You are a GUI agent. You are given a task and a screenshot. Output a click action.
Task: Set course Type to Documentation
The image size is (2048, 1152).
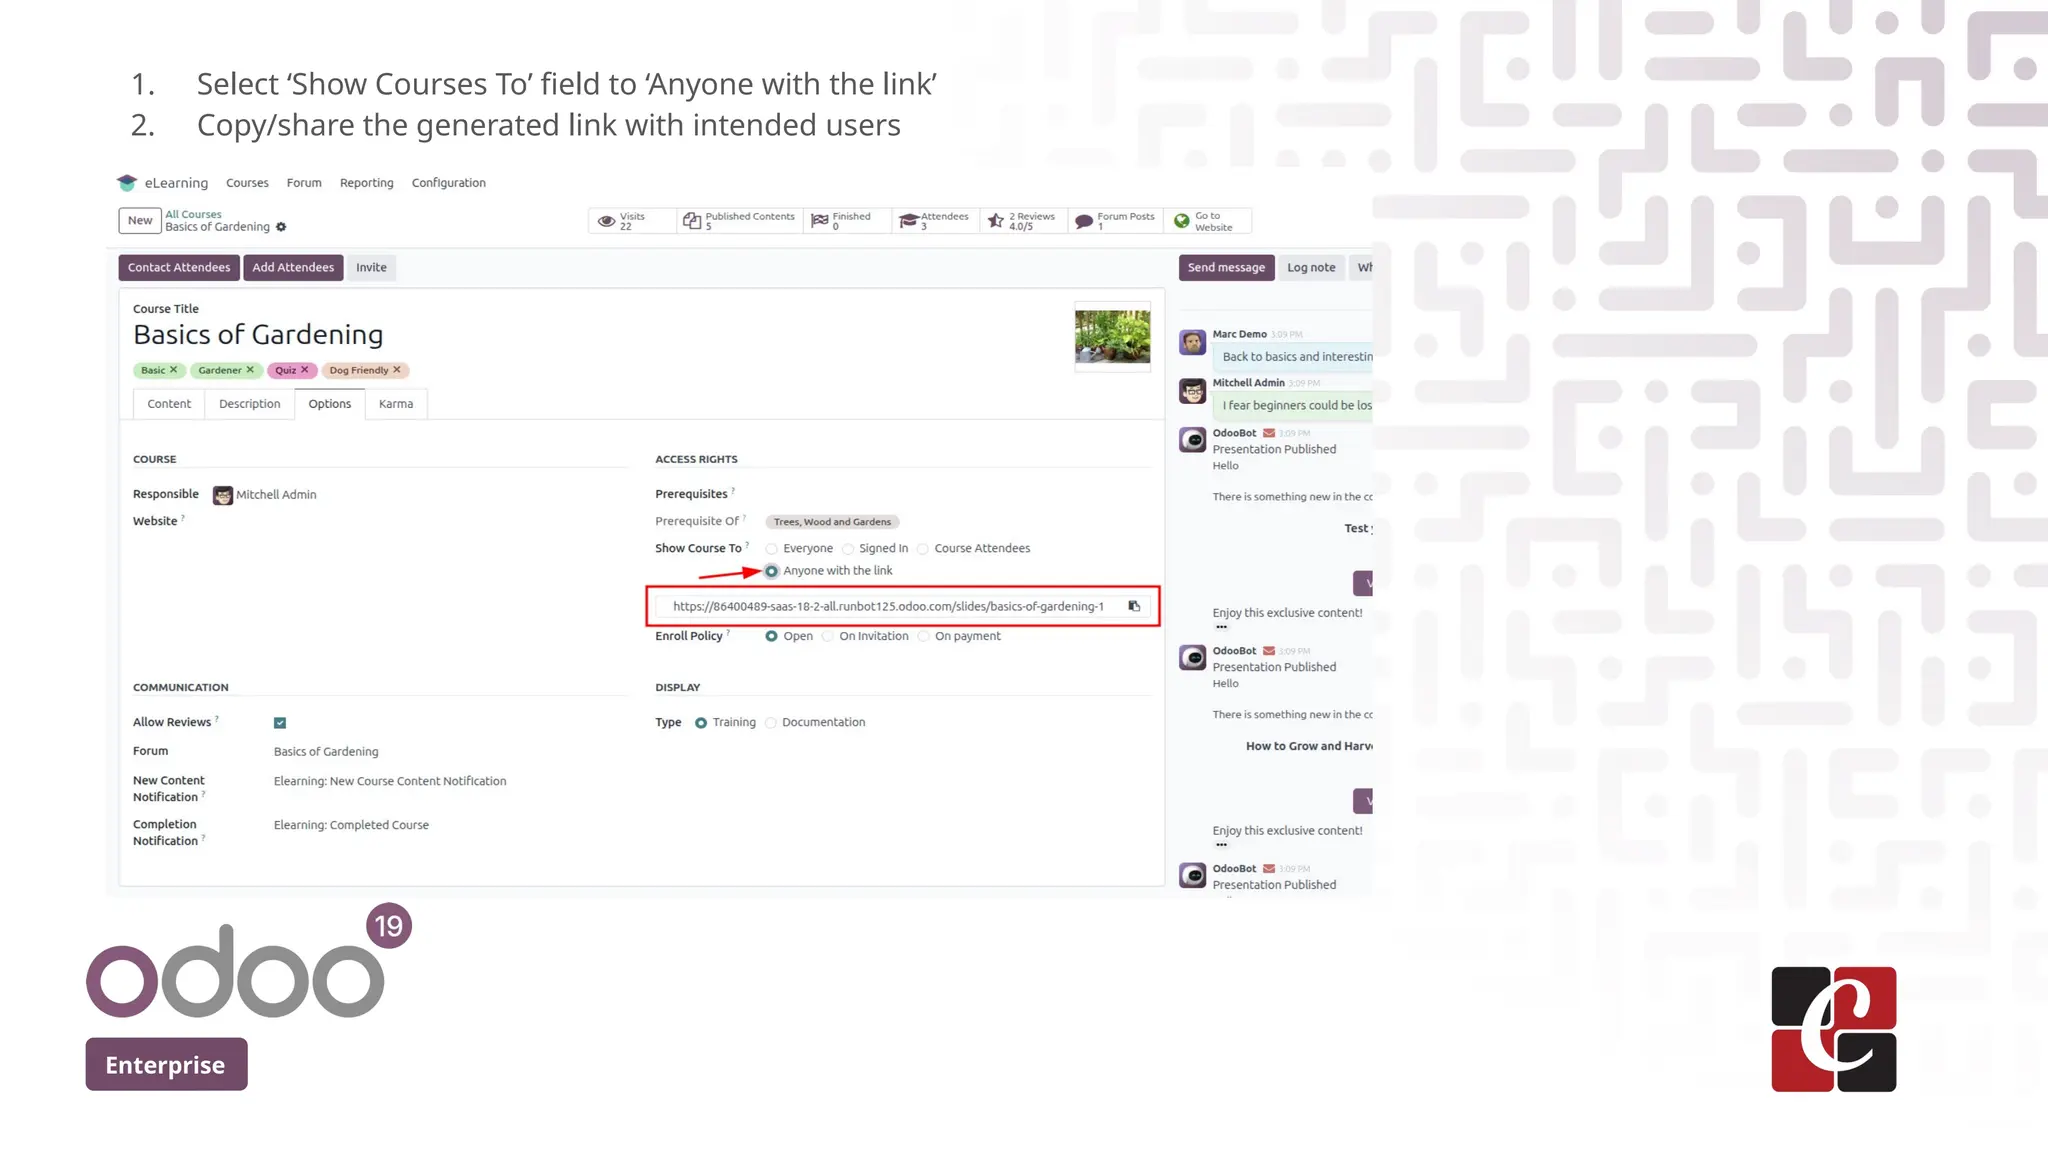(x=770, y=723)
